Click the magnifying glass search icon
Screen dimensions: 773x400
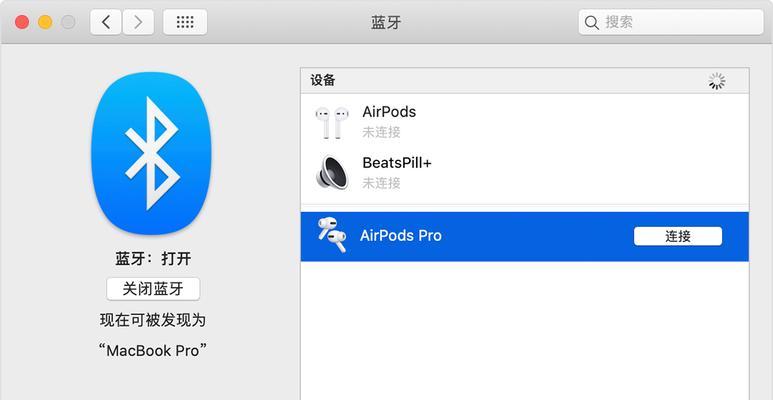click(x=591, y=23)
